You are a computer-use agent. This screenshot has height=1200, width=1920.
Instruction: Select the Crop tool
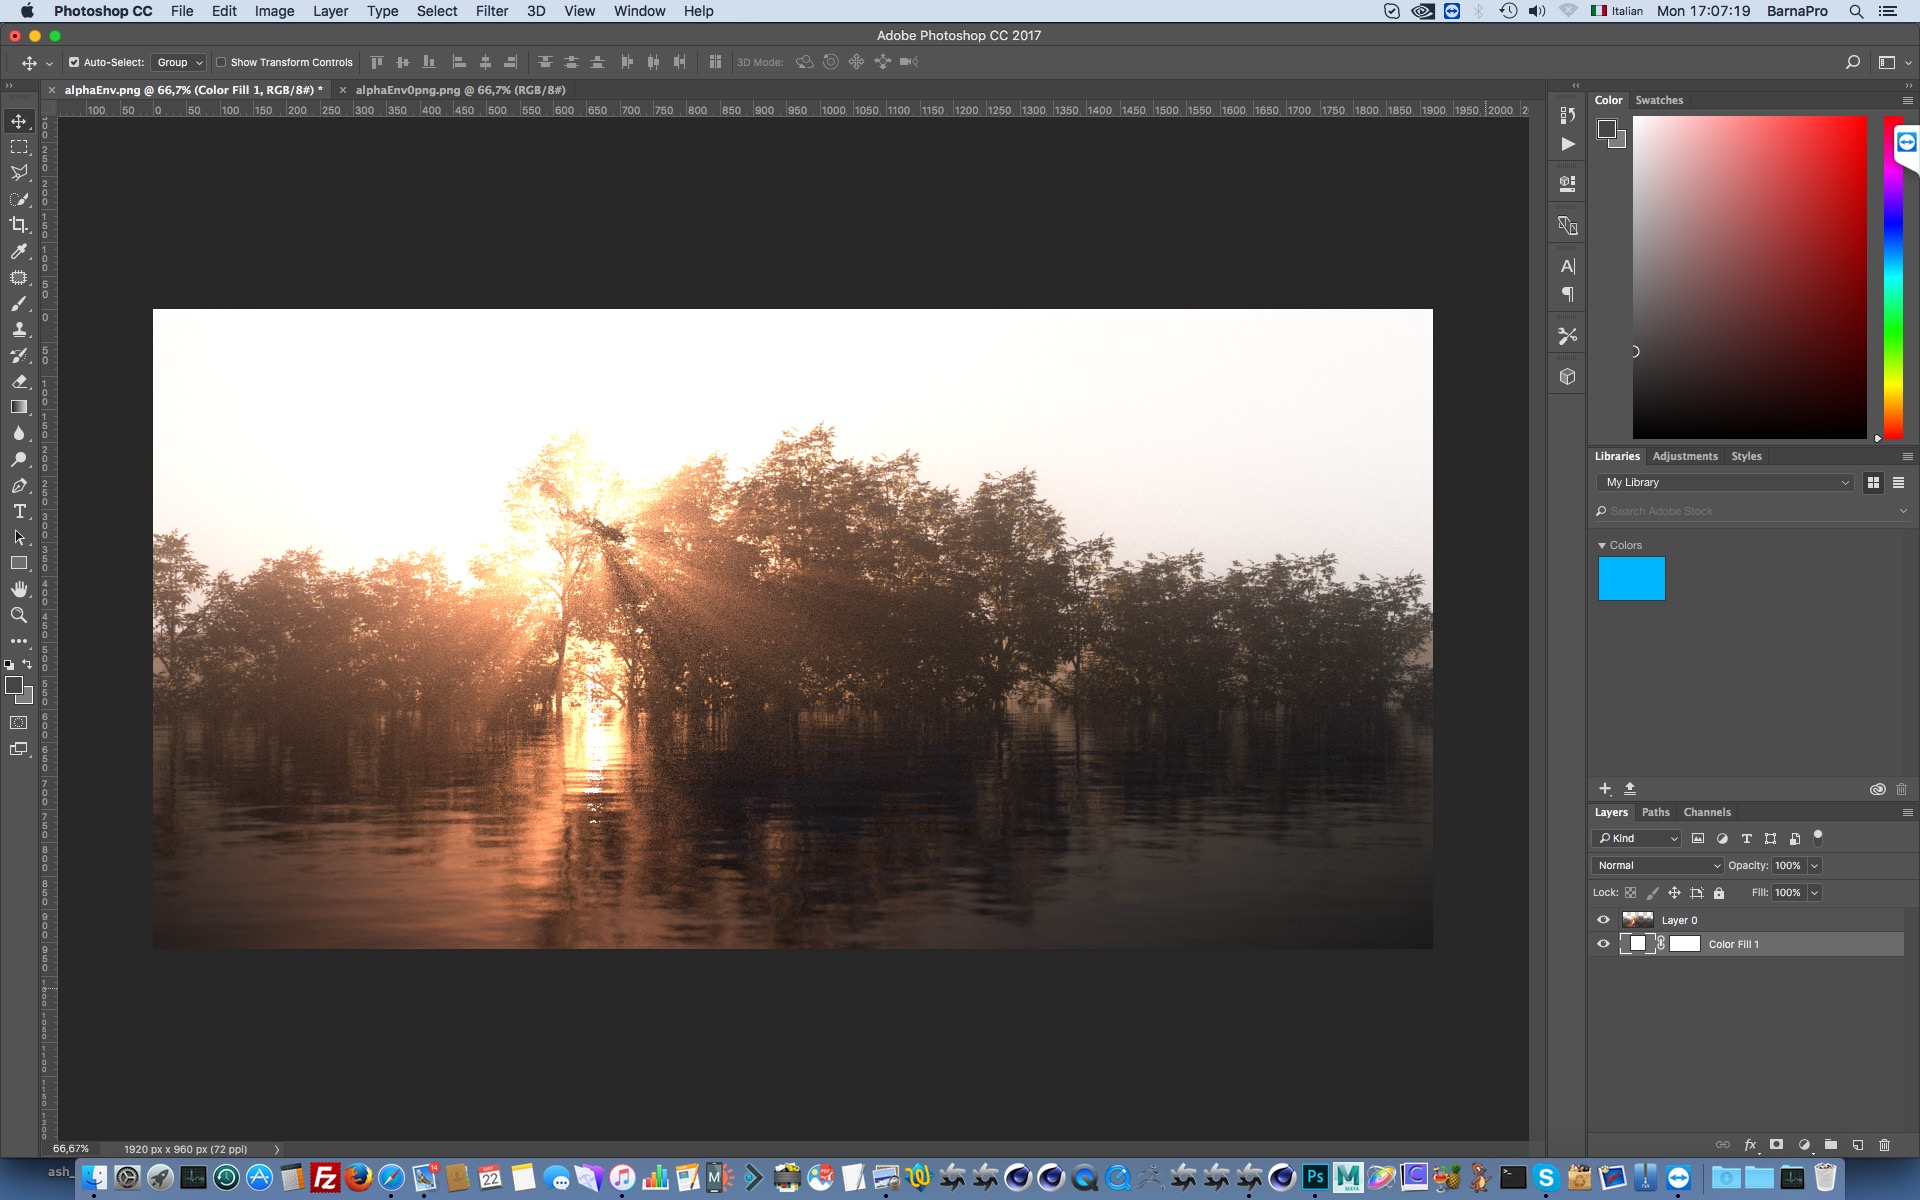point(19,225)
